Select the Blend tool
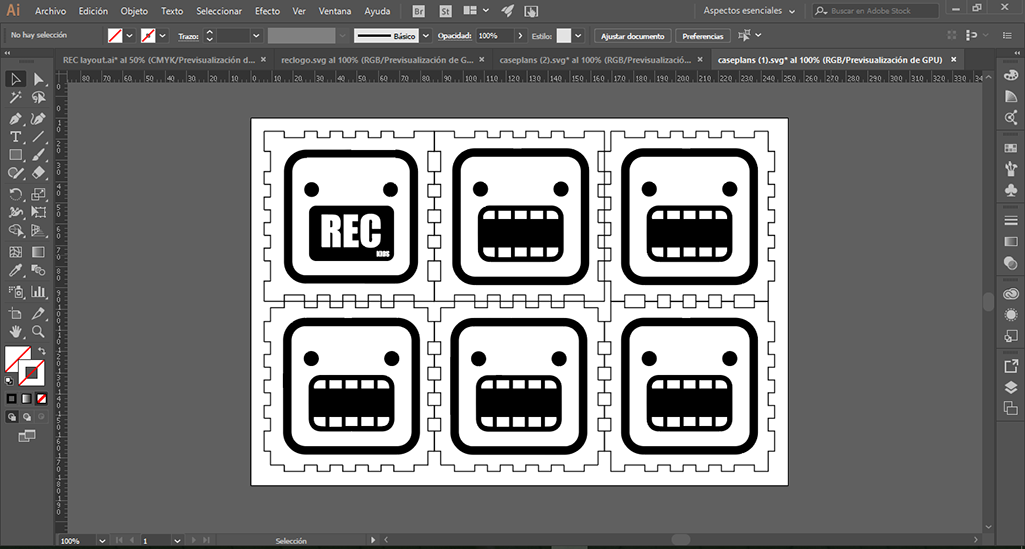Image resolution: width=1025 pixels, height=549 pixels. point(39,270)
